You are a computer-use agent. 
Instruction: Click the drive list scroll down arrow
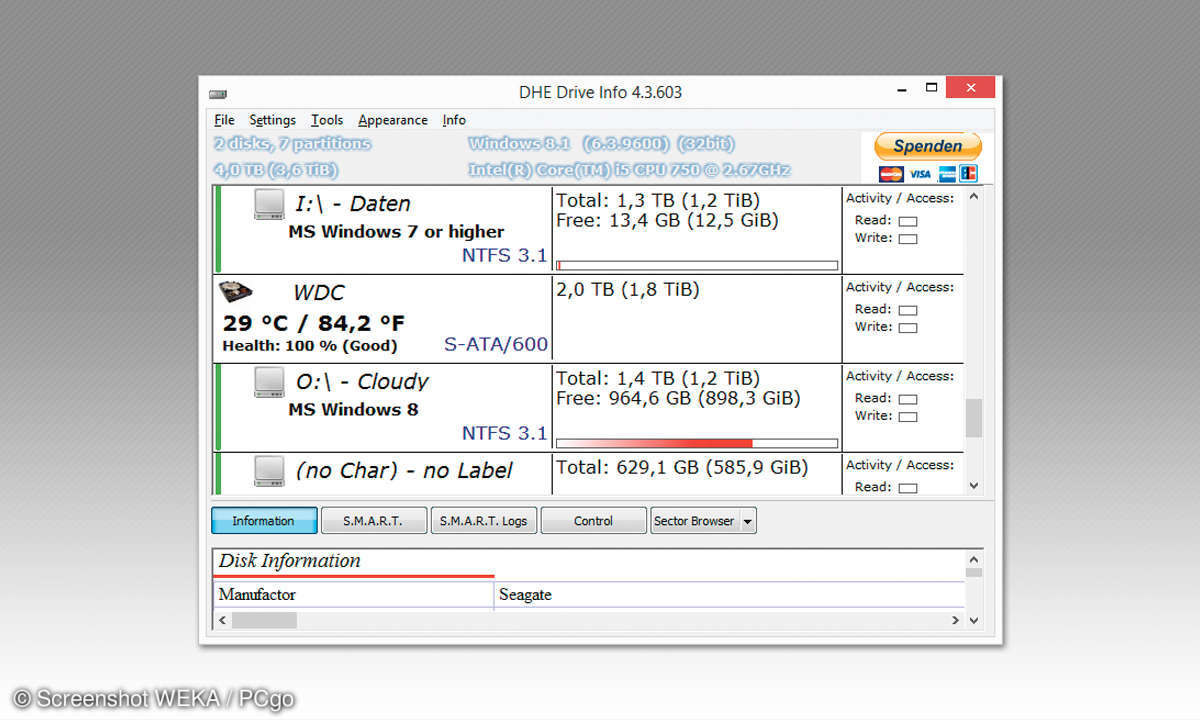(x=974, y=486)
